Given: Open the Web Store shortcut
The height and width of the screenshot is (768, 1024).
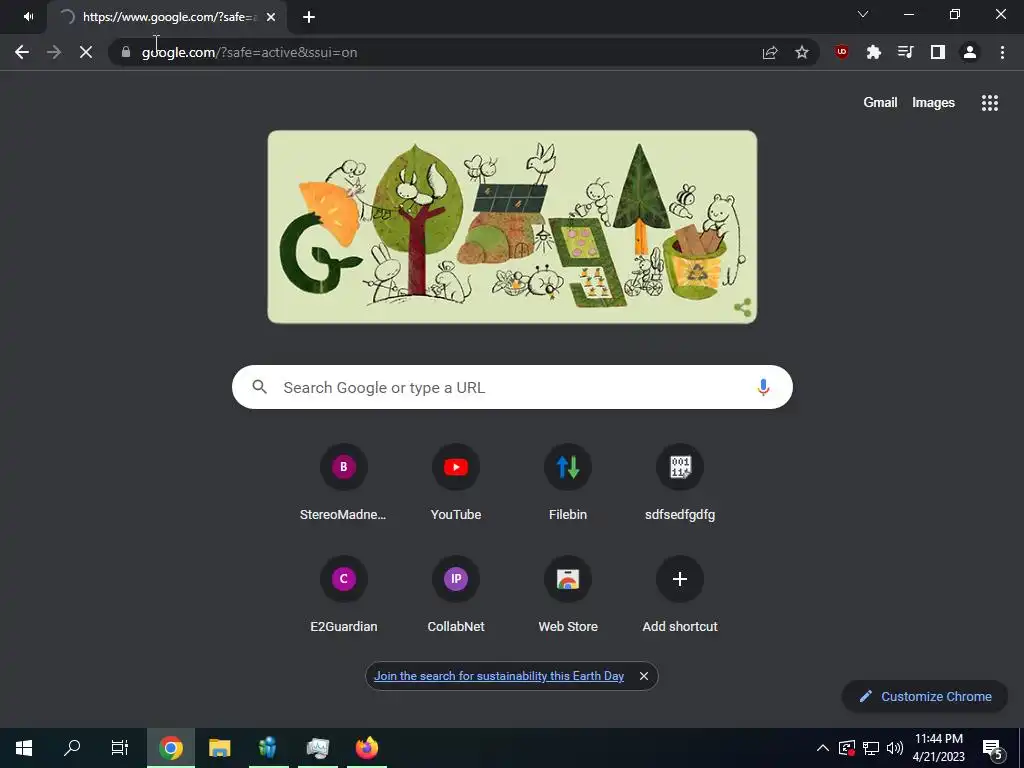Looking at the screenshot, I should [568, 593].
